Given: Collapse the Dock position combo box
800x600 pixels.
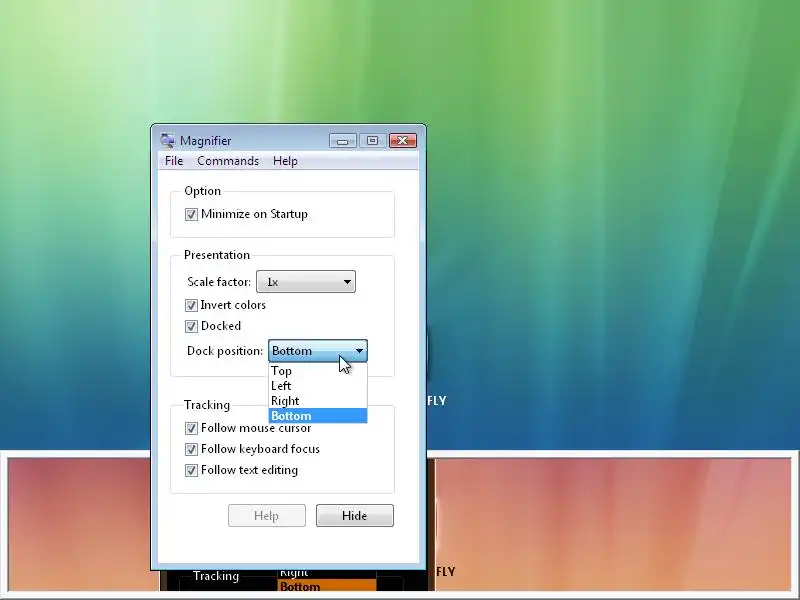Looking at the screenshot, I should (x=317, y=351).
